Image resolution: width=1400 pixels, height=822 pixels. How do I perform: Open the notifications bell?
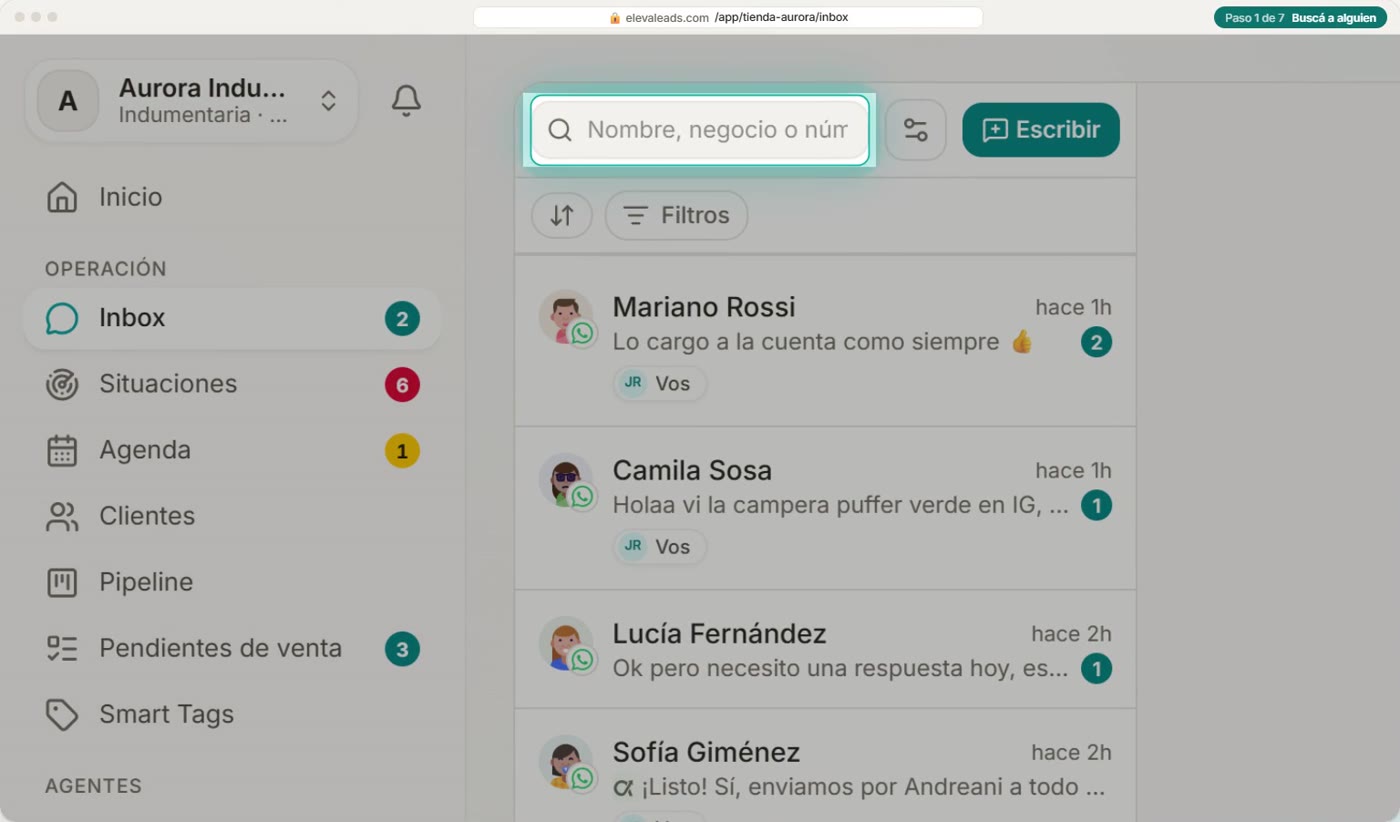click(x=406, y=101)
